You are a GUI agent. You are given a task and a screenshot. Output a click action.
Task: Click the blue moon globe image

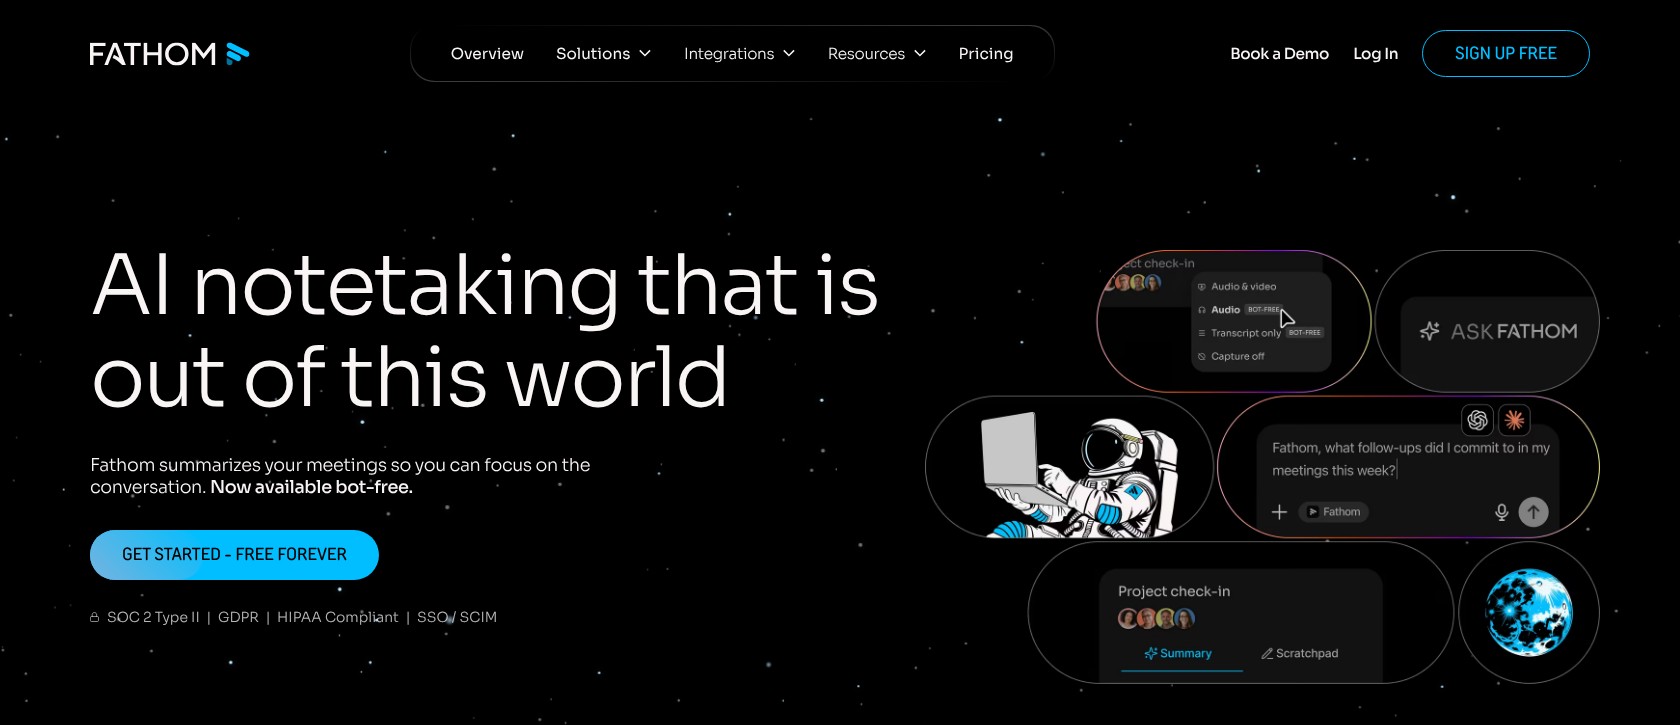pos(1528,612)
